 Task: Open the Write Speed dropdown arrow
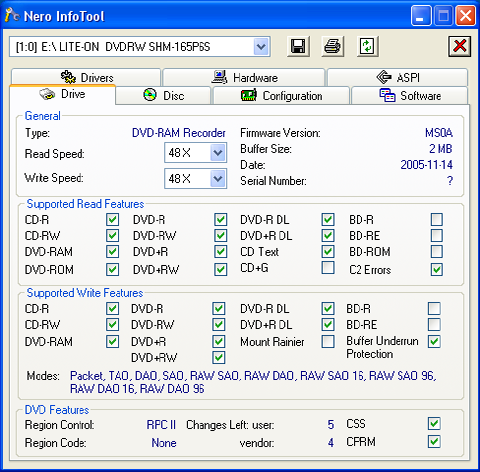click(218, 179)
